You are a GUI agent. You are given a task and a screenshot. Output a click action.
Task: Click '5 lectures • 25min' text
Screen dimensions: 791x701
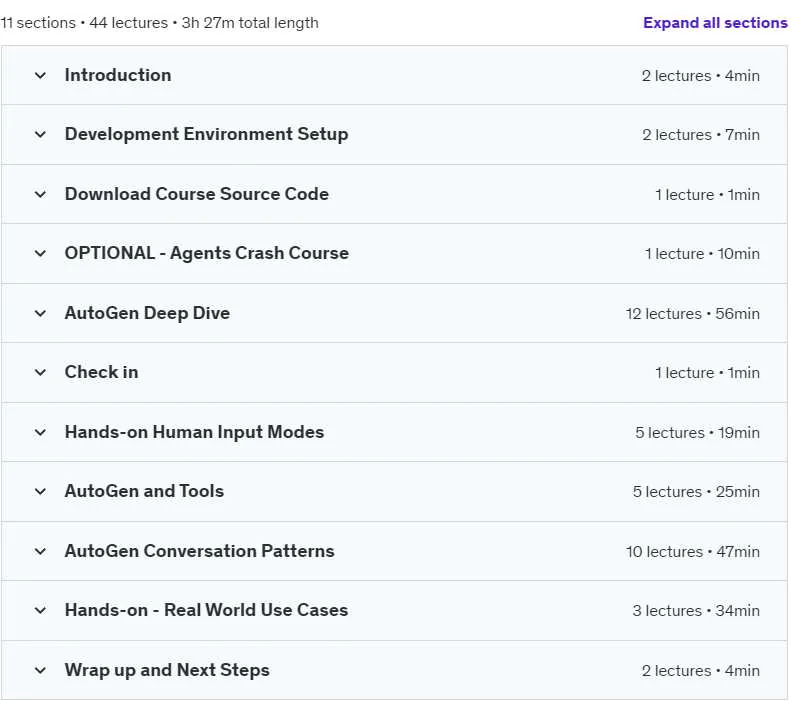pyautogui.click(x=696, y=492)
